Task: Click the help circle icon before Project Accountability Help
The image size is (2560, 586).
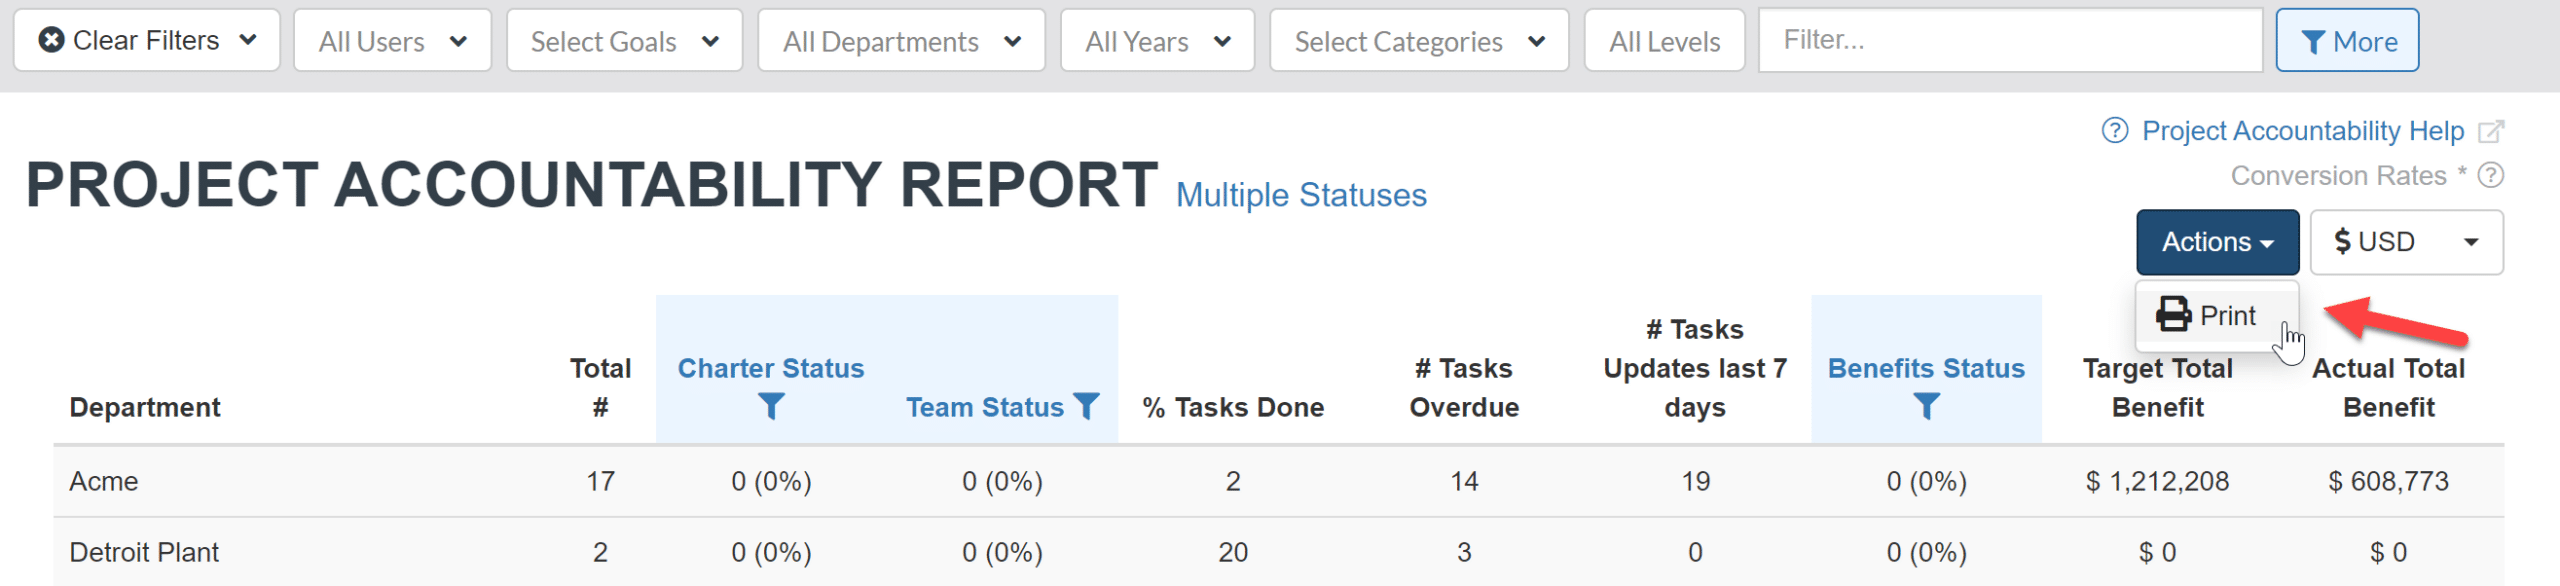Action: click(2115, 131)
